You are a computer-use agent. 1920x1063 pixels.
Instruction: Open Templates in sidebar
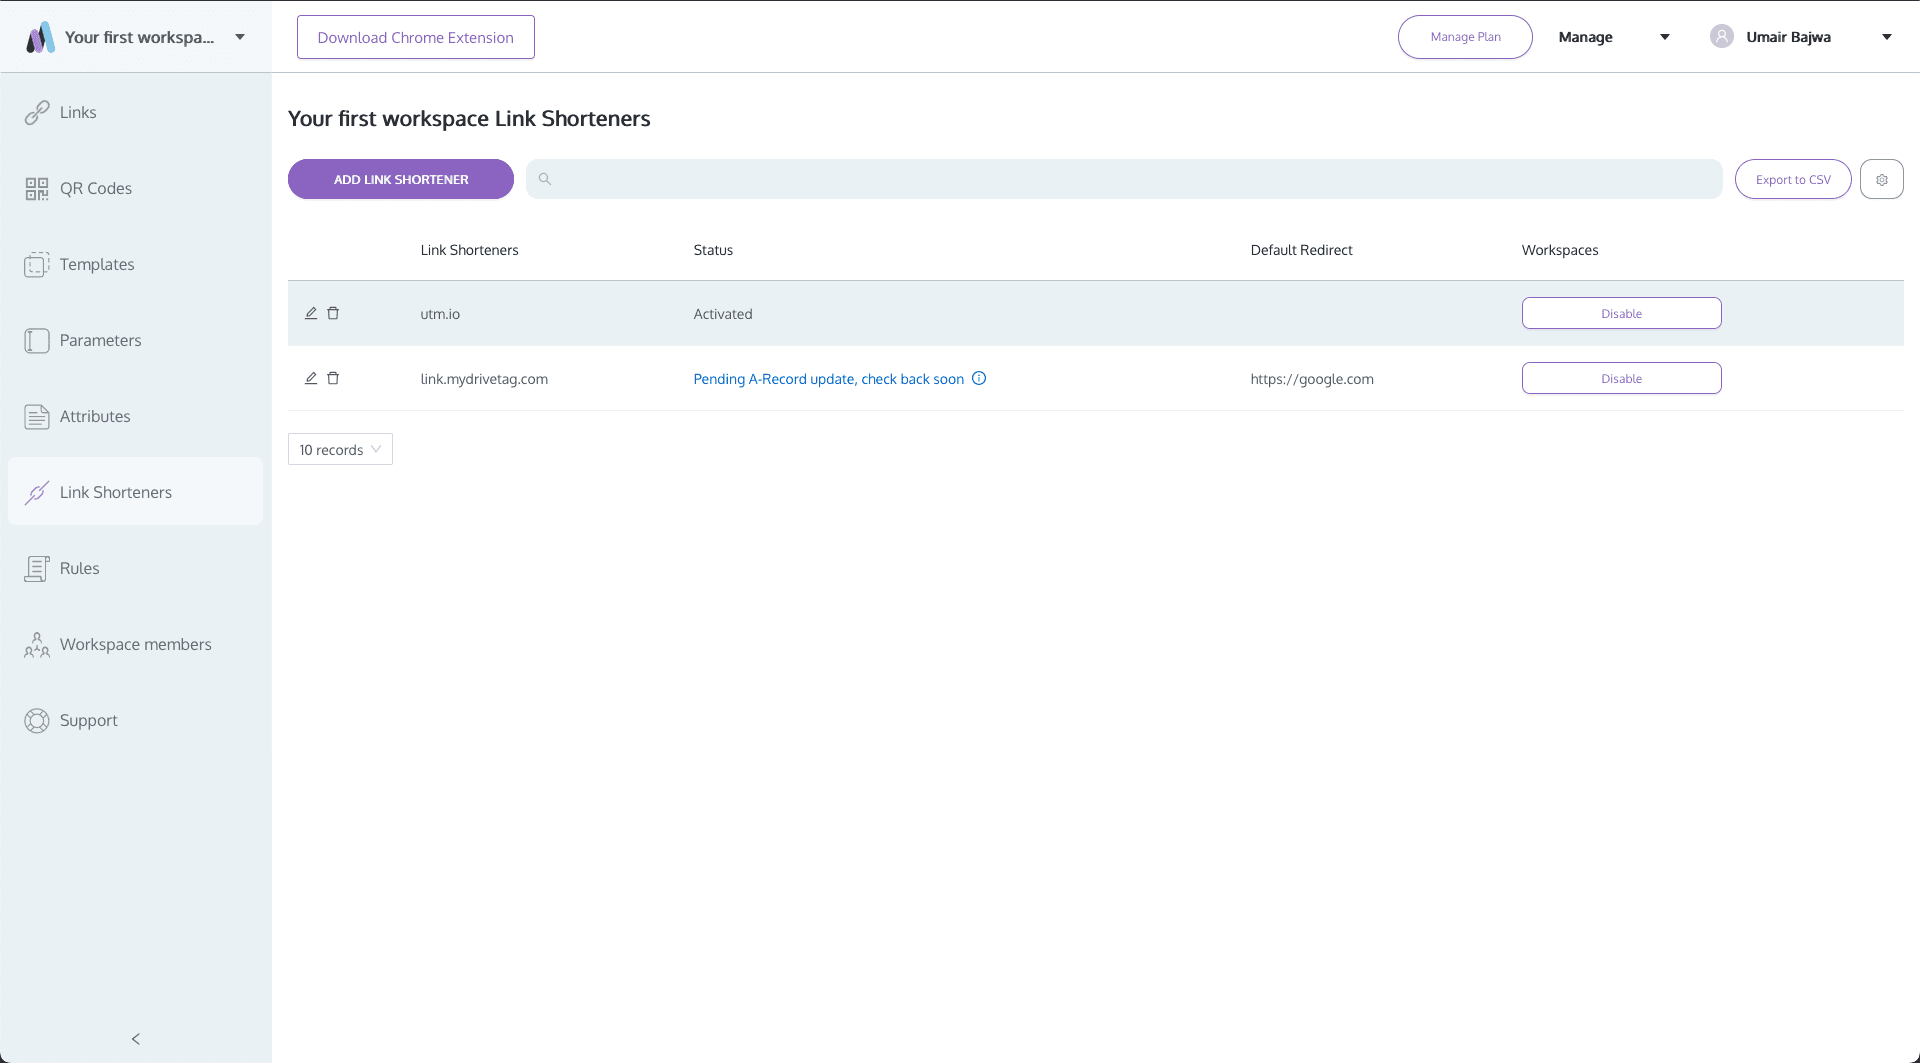pyautogui.click(x=97, y=265)
